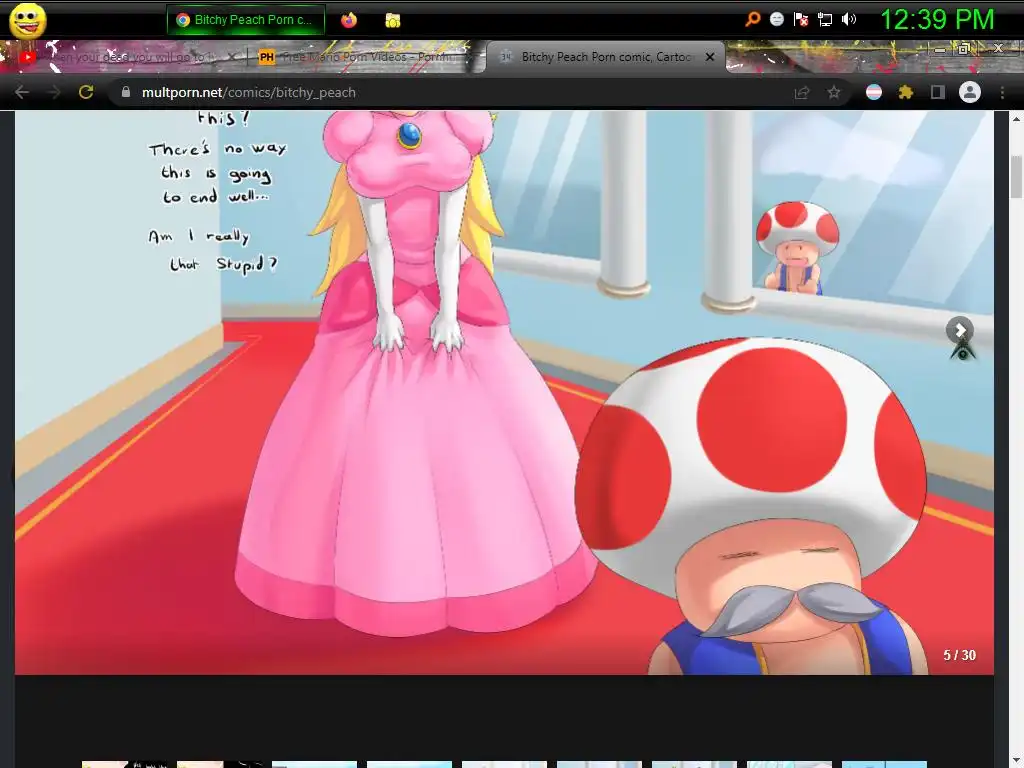Bookmark this page with the star icon

coord(834,93)
